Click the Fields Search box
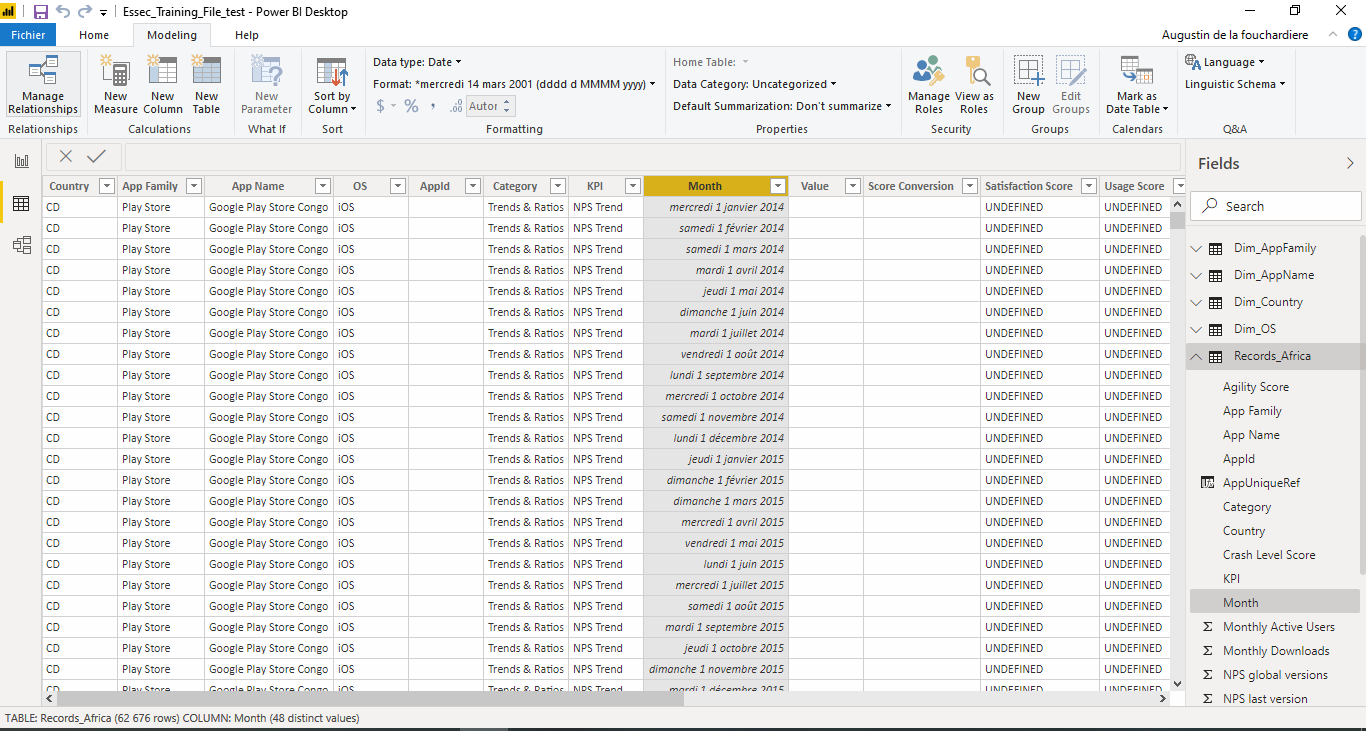Screen dimensions: 1366x731 click(1277, 206)
